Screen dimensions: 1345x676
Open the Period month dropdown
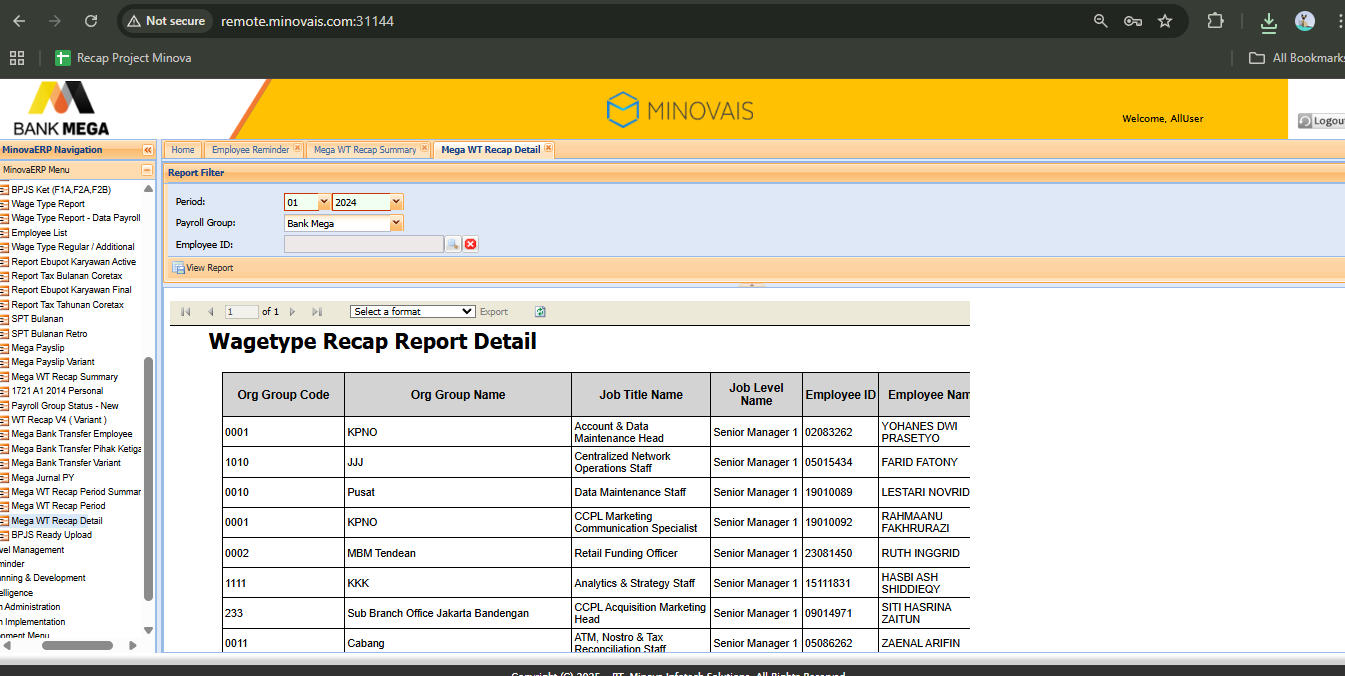point(323,202)
